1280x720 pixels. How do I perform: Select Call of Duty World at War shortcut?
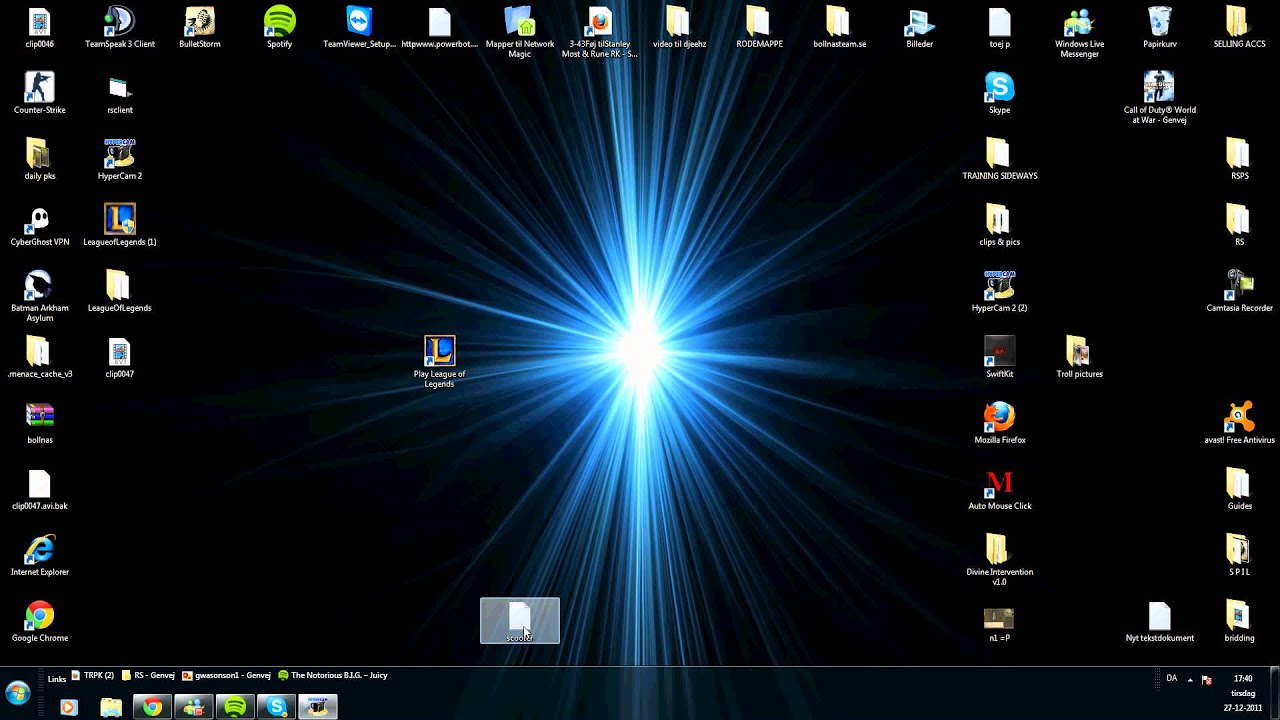(x=1160, y=98)
